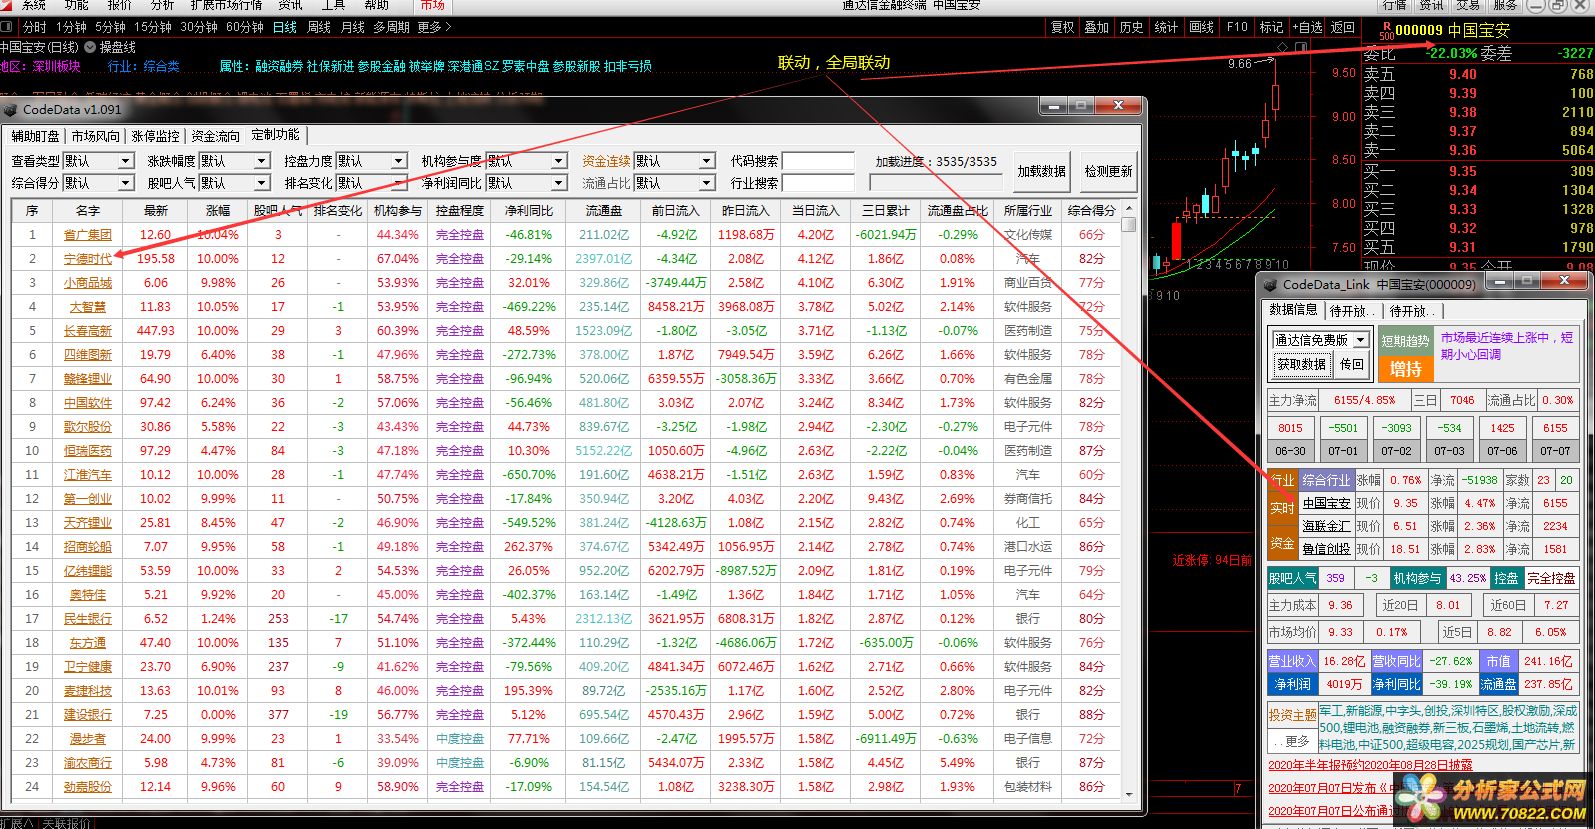The width and height of the screenshot is (1595, 829).
Task: Click the 综合行业 cell in CodeData_Link
Action: click(1326, 480)
